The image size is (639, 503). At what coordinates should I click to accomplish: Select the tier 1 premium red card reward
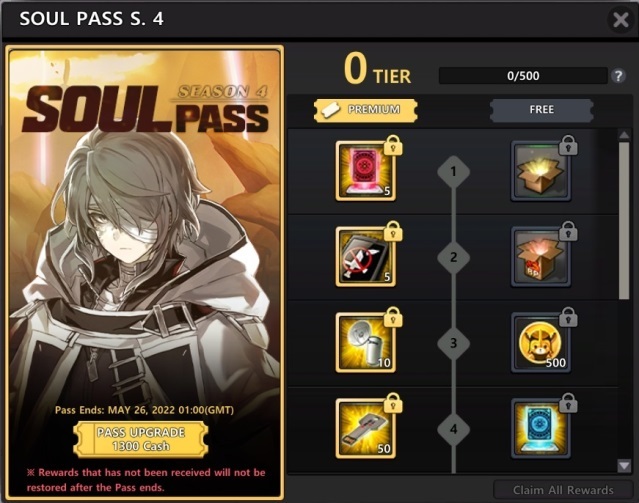click(x=366, y=171)
